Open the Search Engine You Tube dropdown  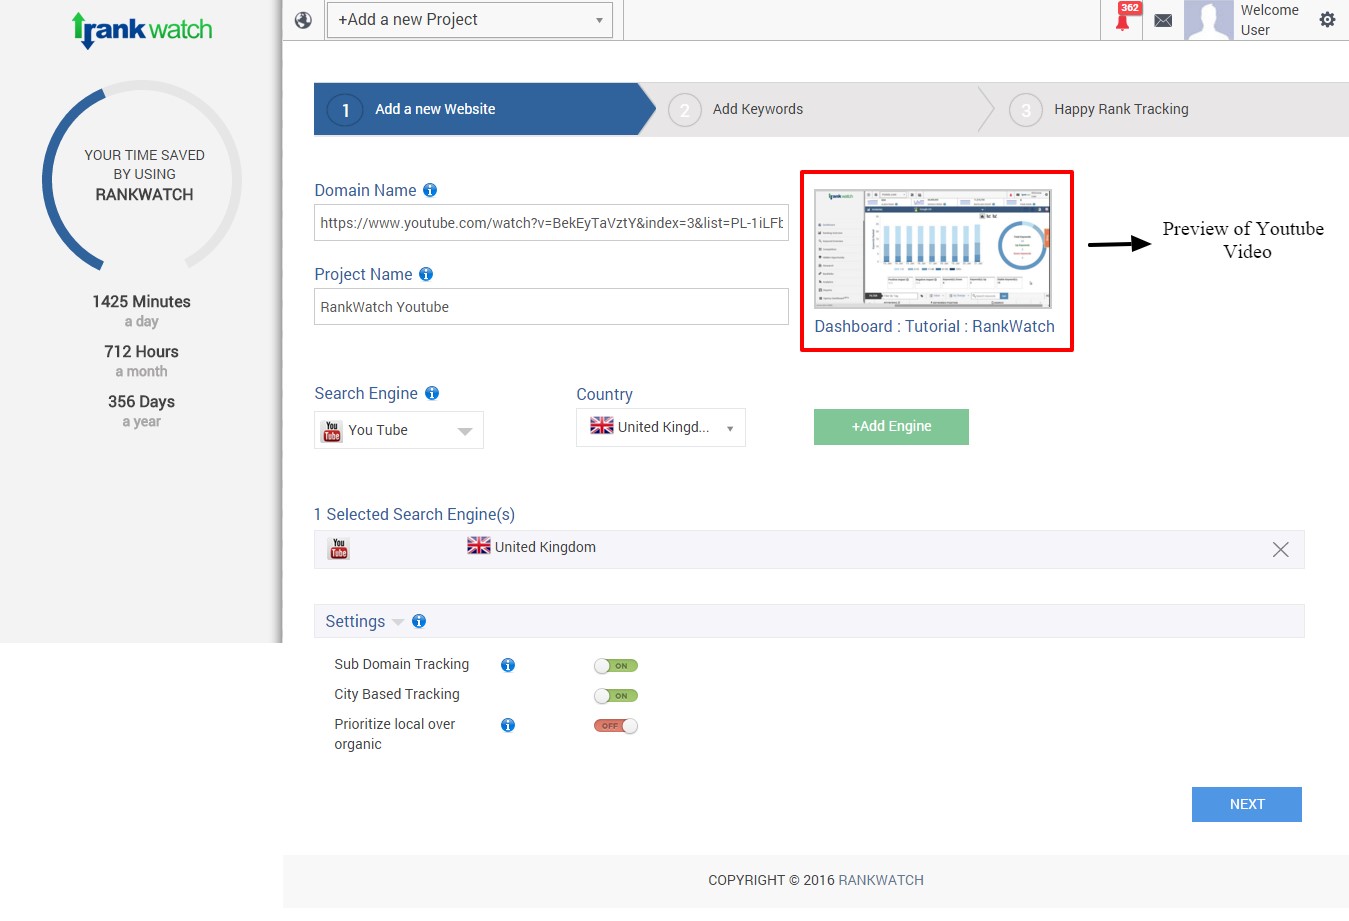(x=399, y=430)
